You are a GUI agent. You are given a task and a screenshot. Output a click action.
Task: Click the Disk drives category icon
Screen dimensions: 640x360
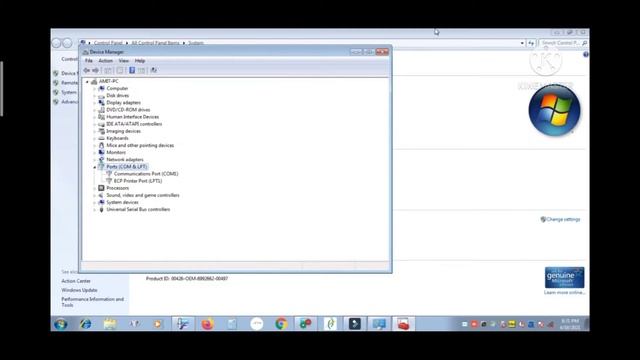click(x=102, y=96)
